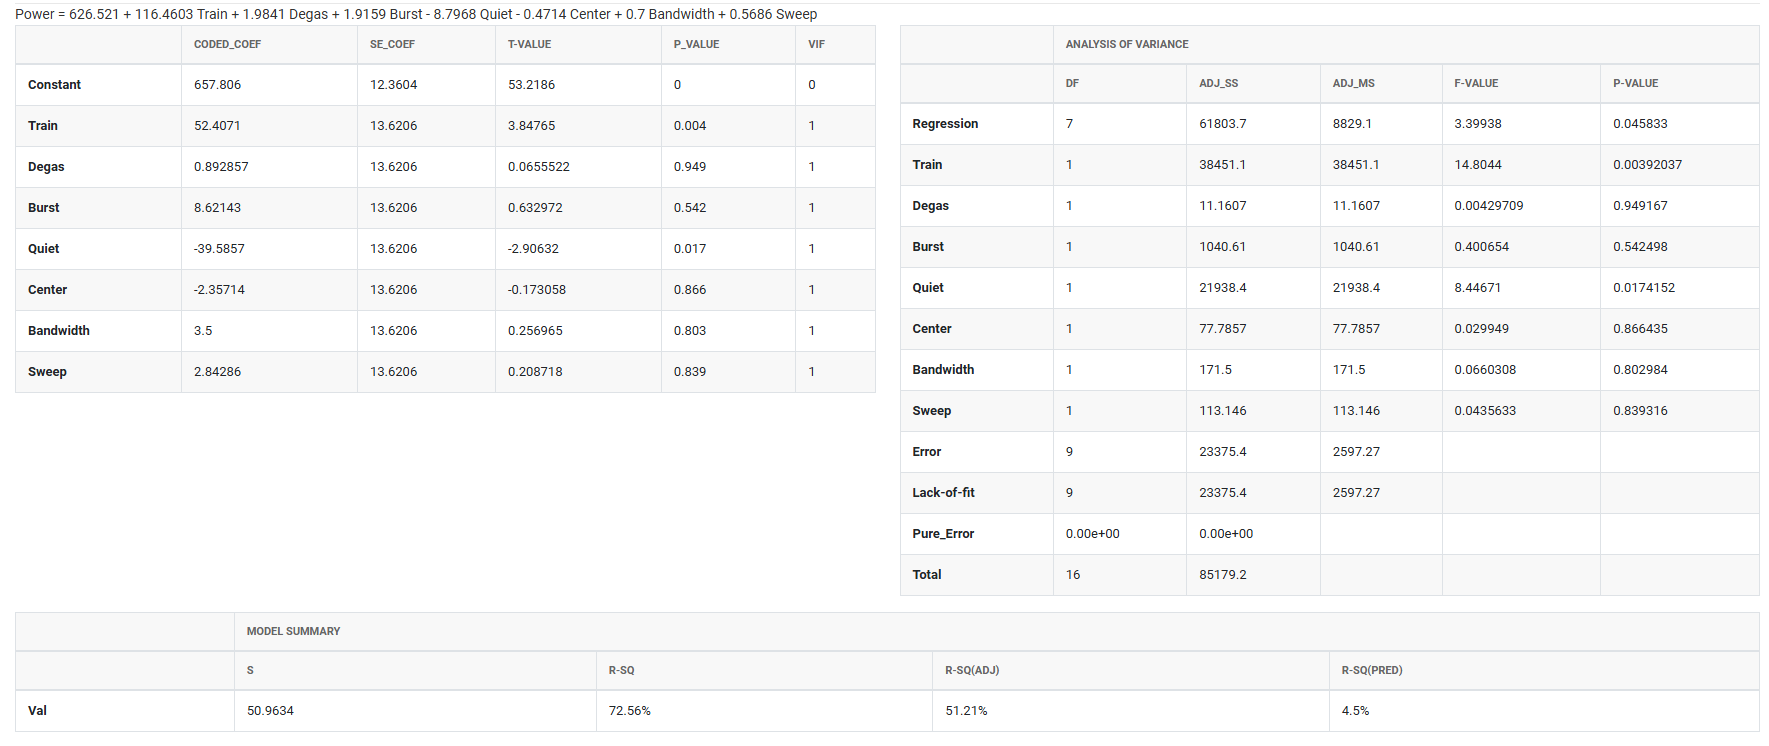Select the R-SQ value 72.56%
Viewport: 1769px width, 746px height.
[629, 711]
